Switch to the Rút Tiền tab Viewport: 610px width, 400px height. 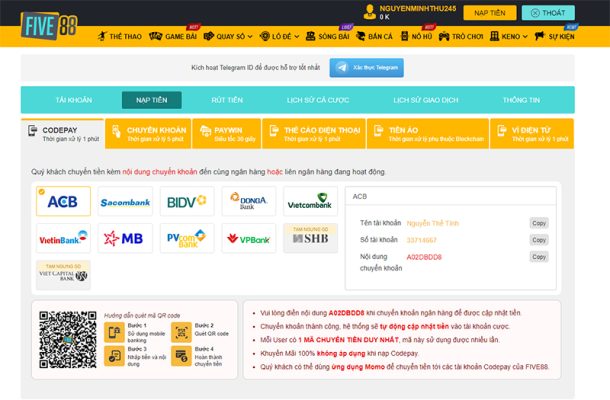pos(227,100)
